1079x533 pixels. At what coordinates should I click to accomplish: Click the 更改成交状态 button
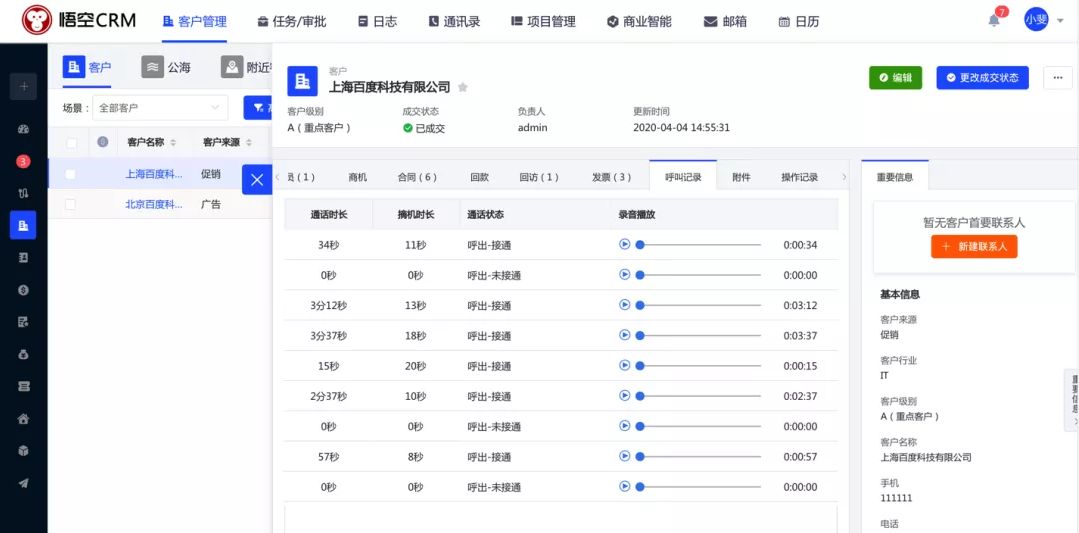pos(983,78)
